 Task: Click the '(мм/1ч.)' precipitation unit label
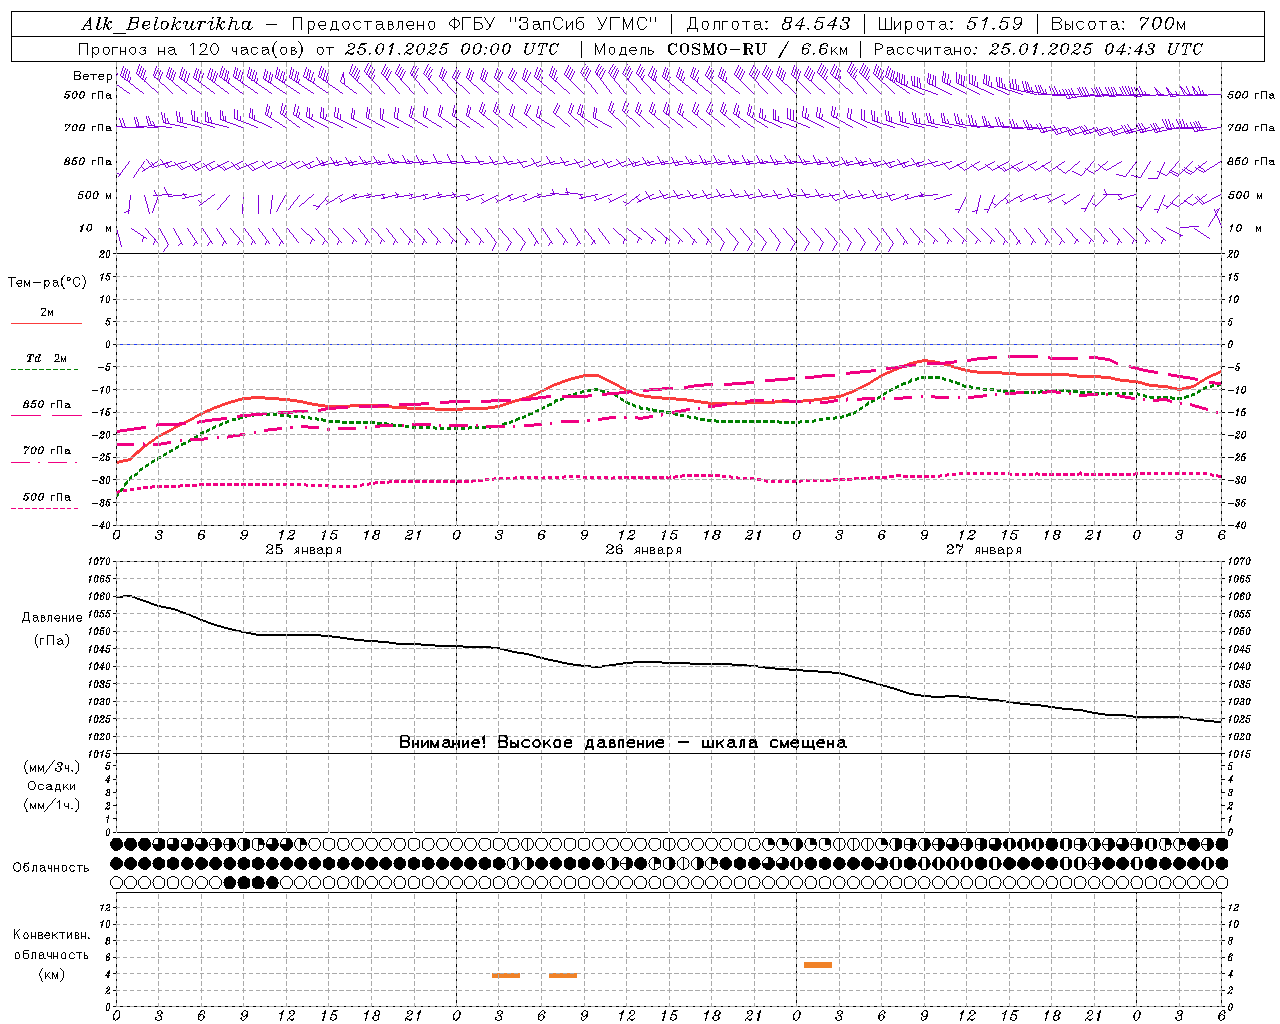(x=52, y=805)
